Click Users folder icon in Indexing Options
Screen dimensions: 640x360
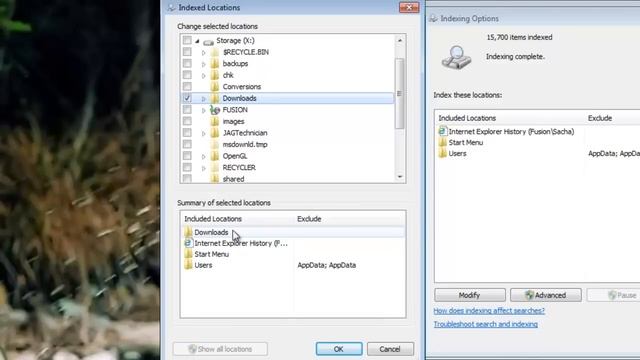[x=442, y=153]
